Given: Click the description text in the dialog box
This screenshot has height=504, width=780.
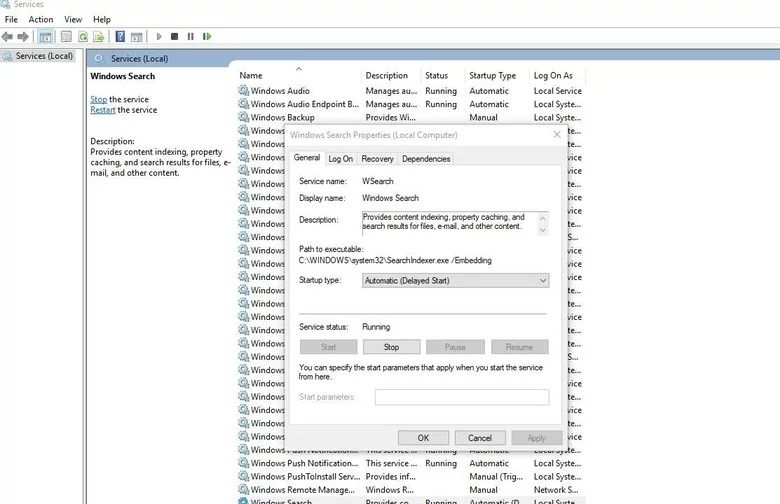Looking at the screenshot, I should pos(443,221).
